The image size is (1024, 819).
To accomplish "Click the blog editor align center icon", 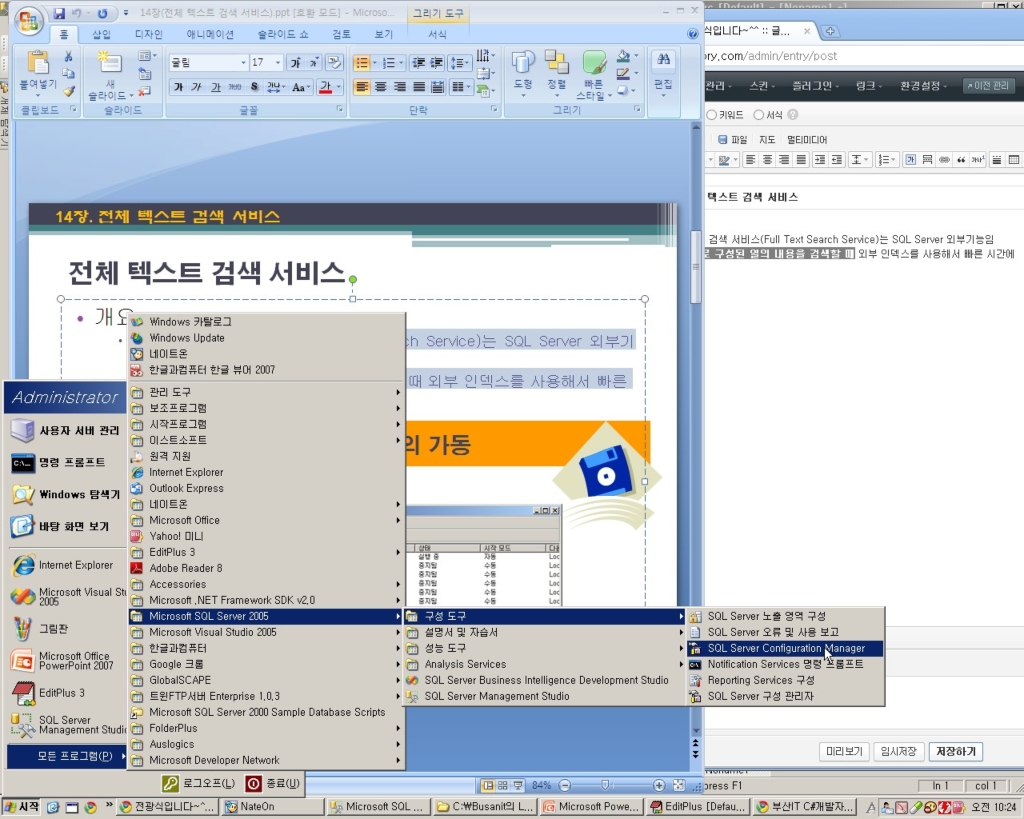I will pos(767,159).
